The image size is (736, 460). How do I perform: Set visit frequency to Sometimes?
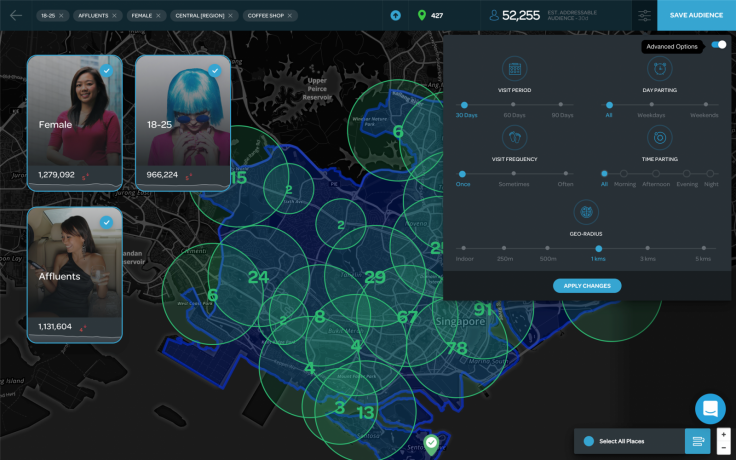tap(514, 174)
